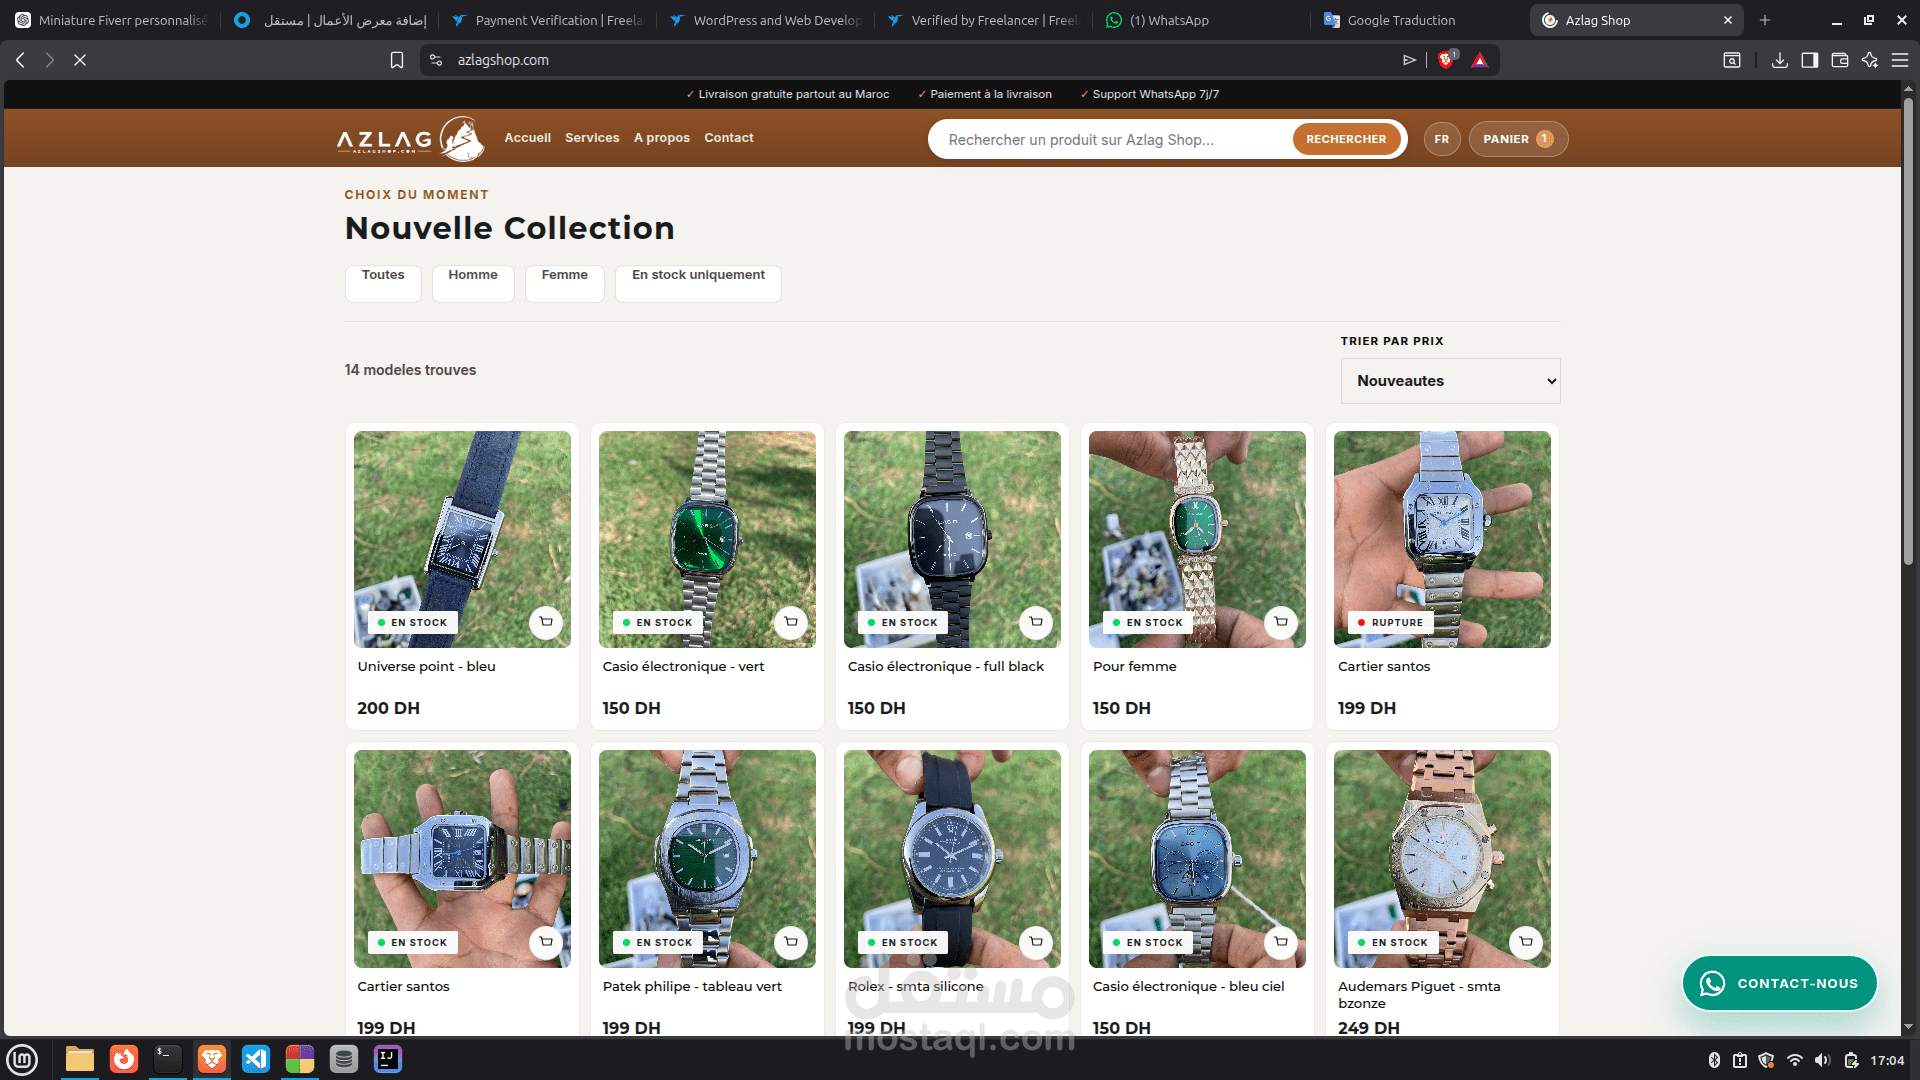Add Casio électronique - vert to cart
Image resolution: width=1920 pixels, height=1080 pixels.
tap(791, 622)
